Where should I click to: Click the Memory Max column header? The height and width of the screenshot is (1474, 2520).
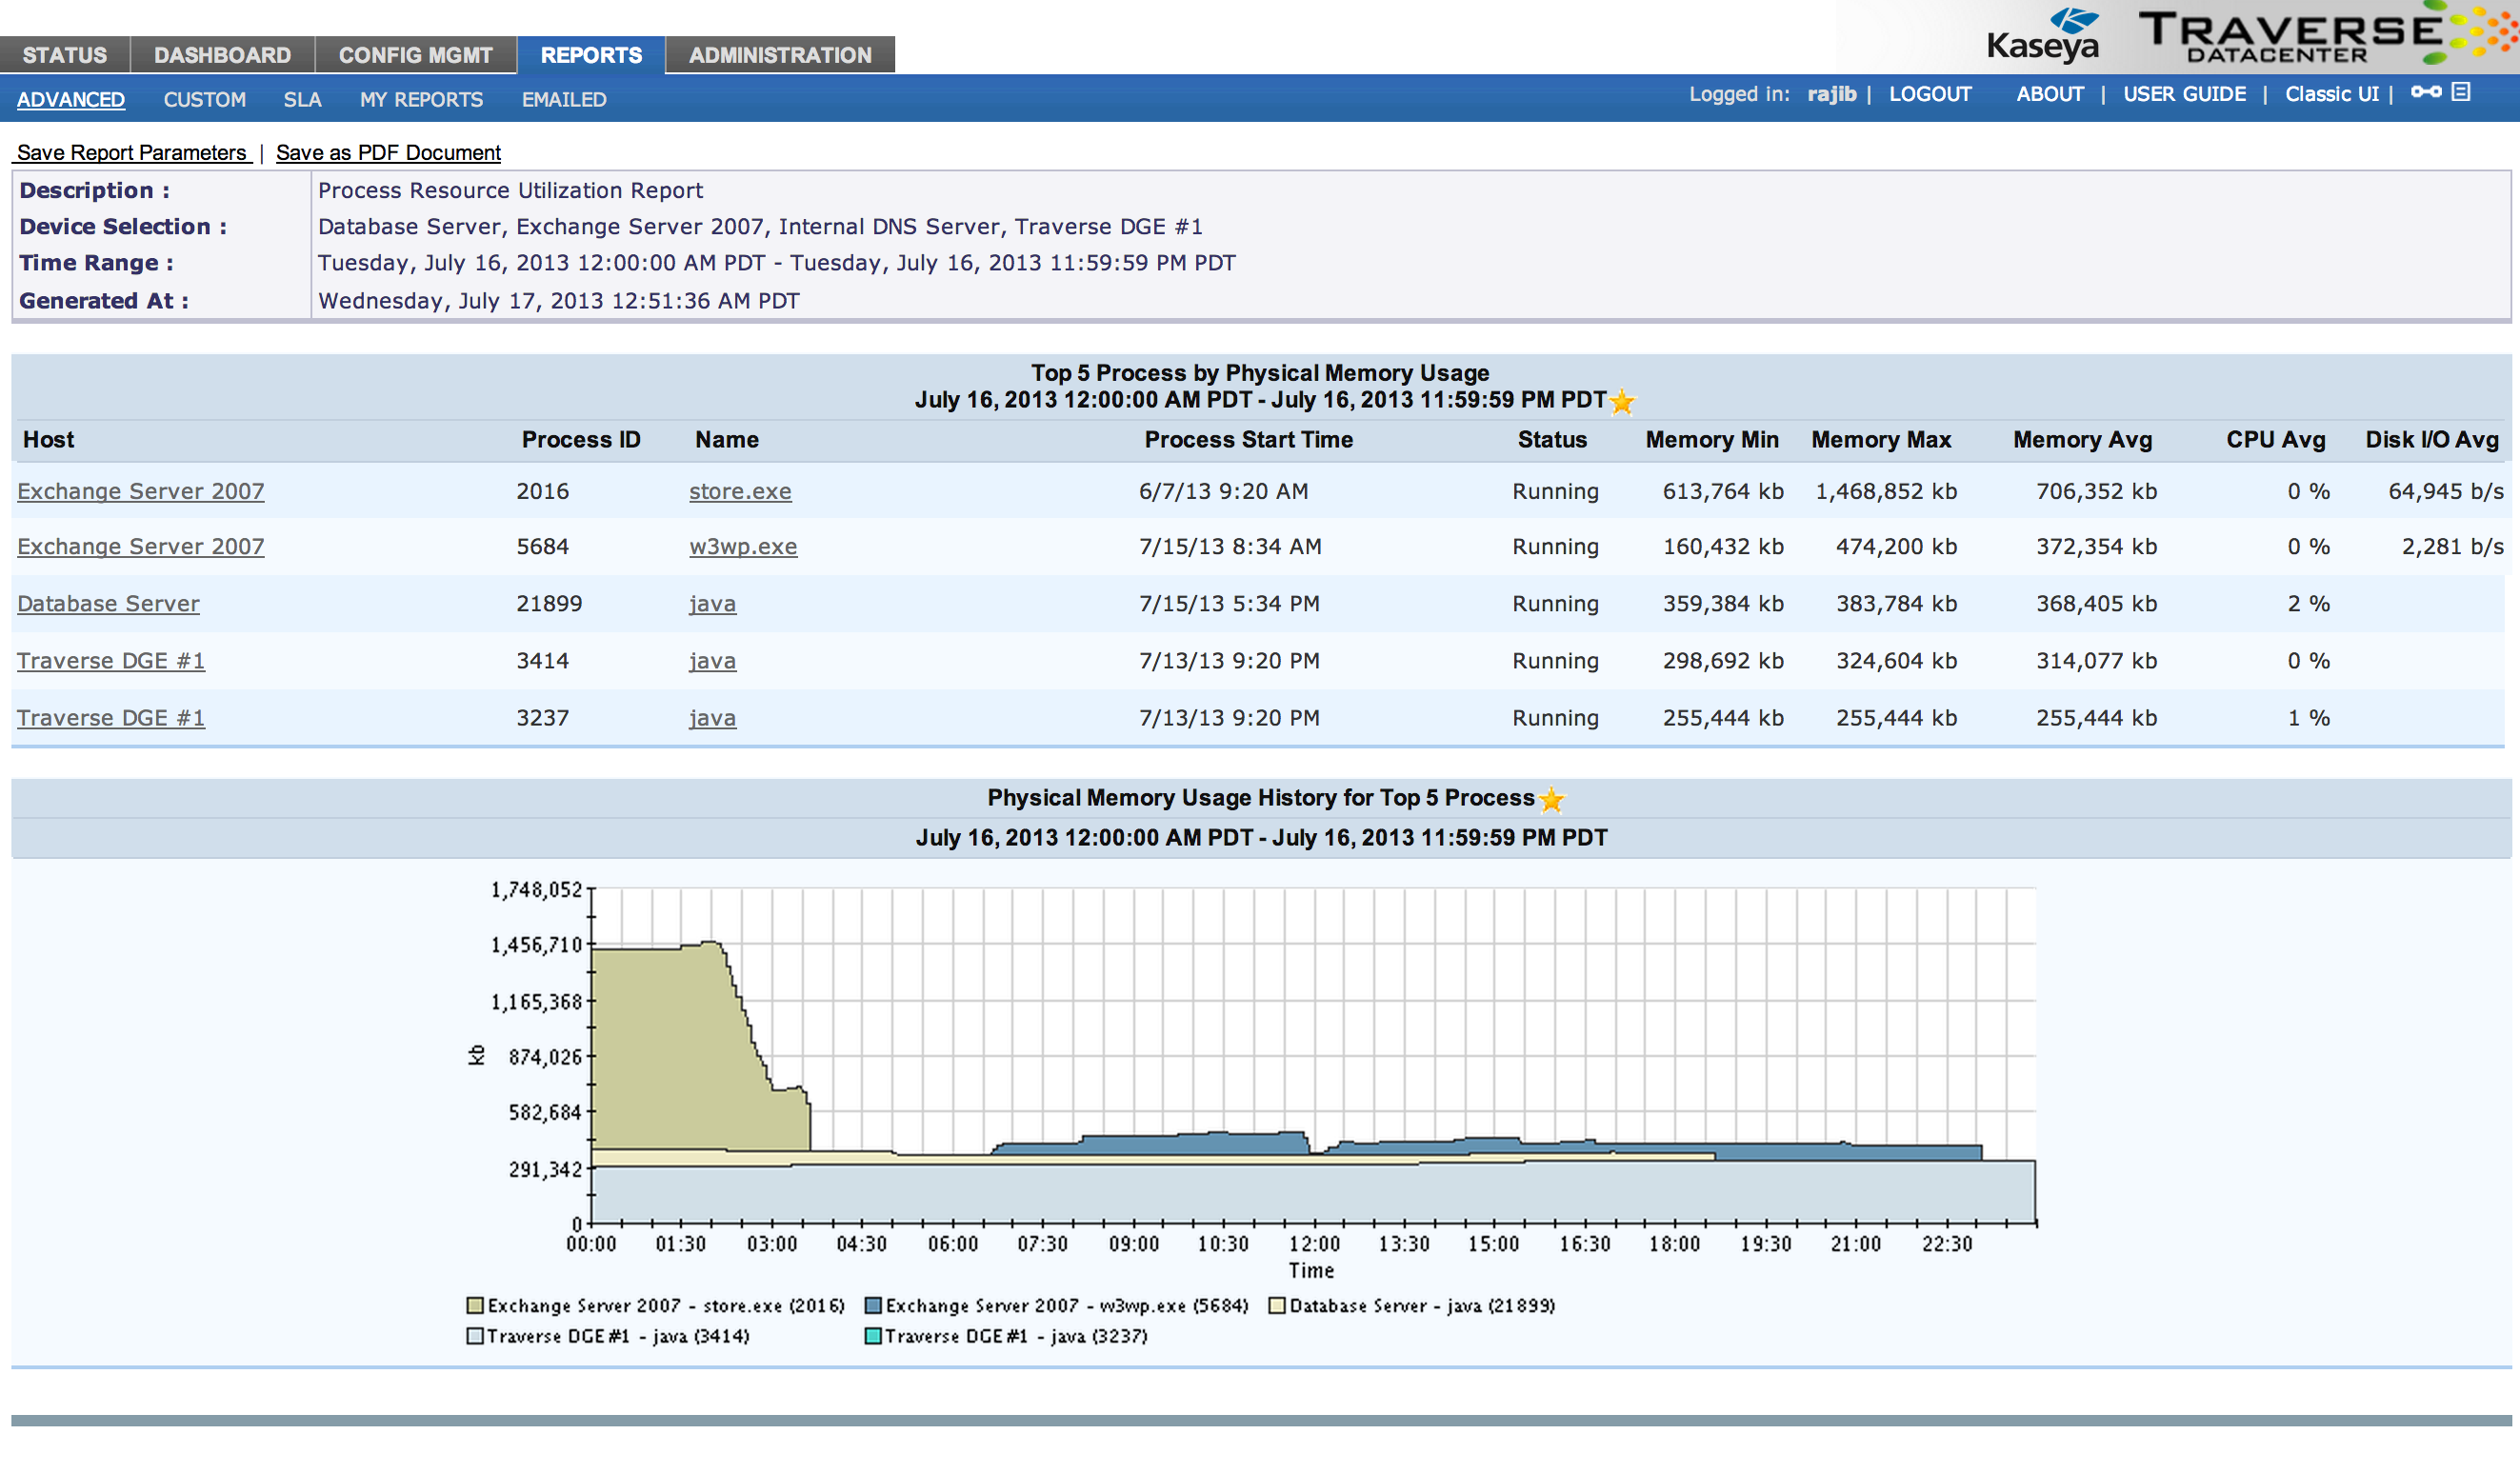point(1881,439)
